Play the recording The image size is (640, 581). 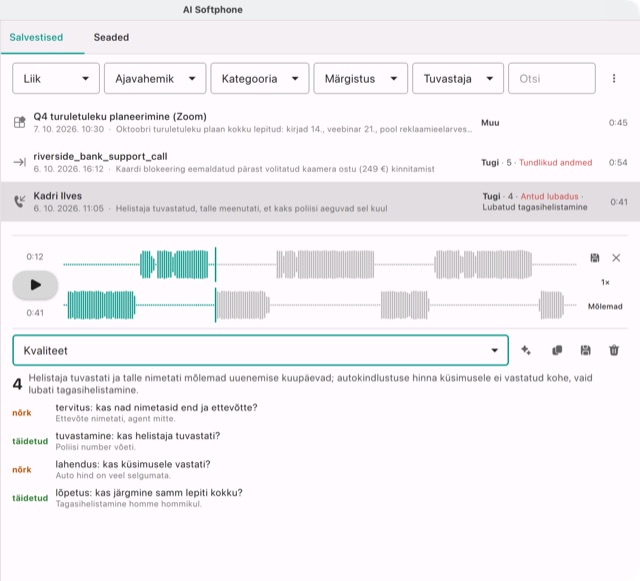click(35, 285)
